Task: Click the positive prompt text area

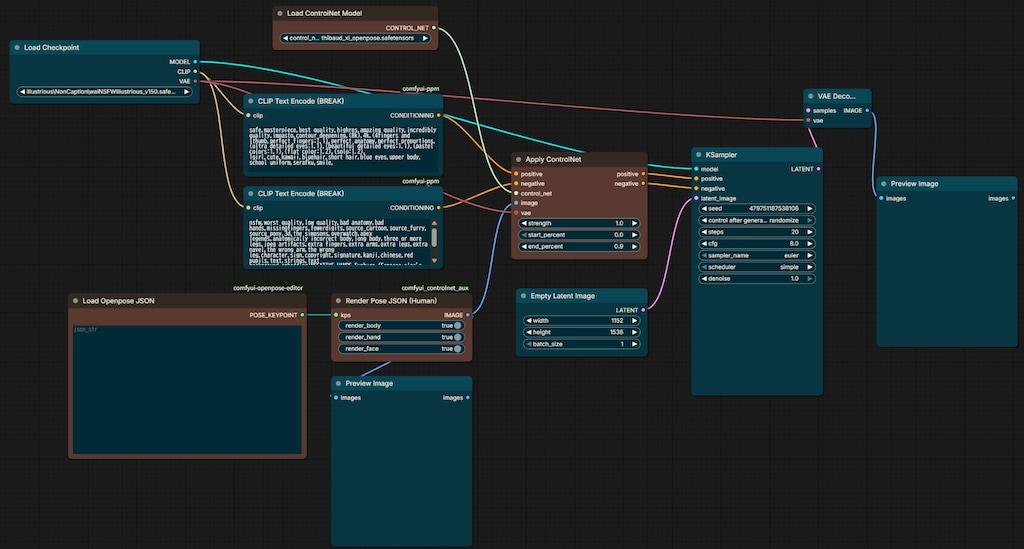Action: point(342,148)
